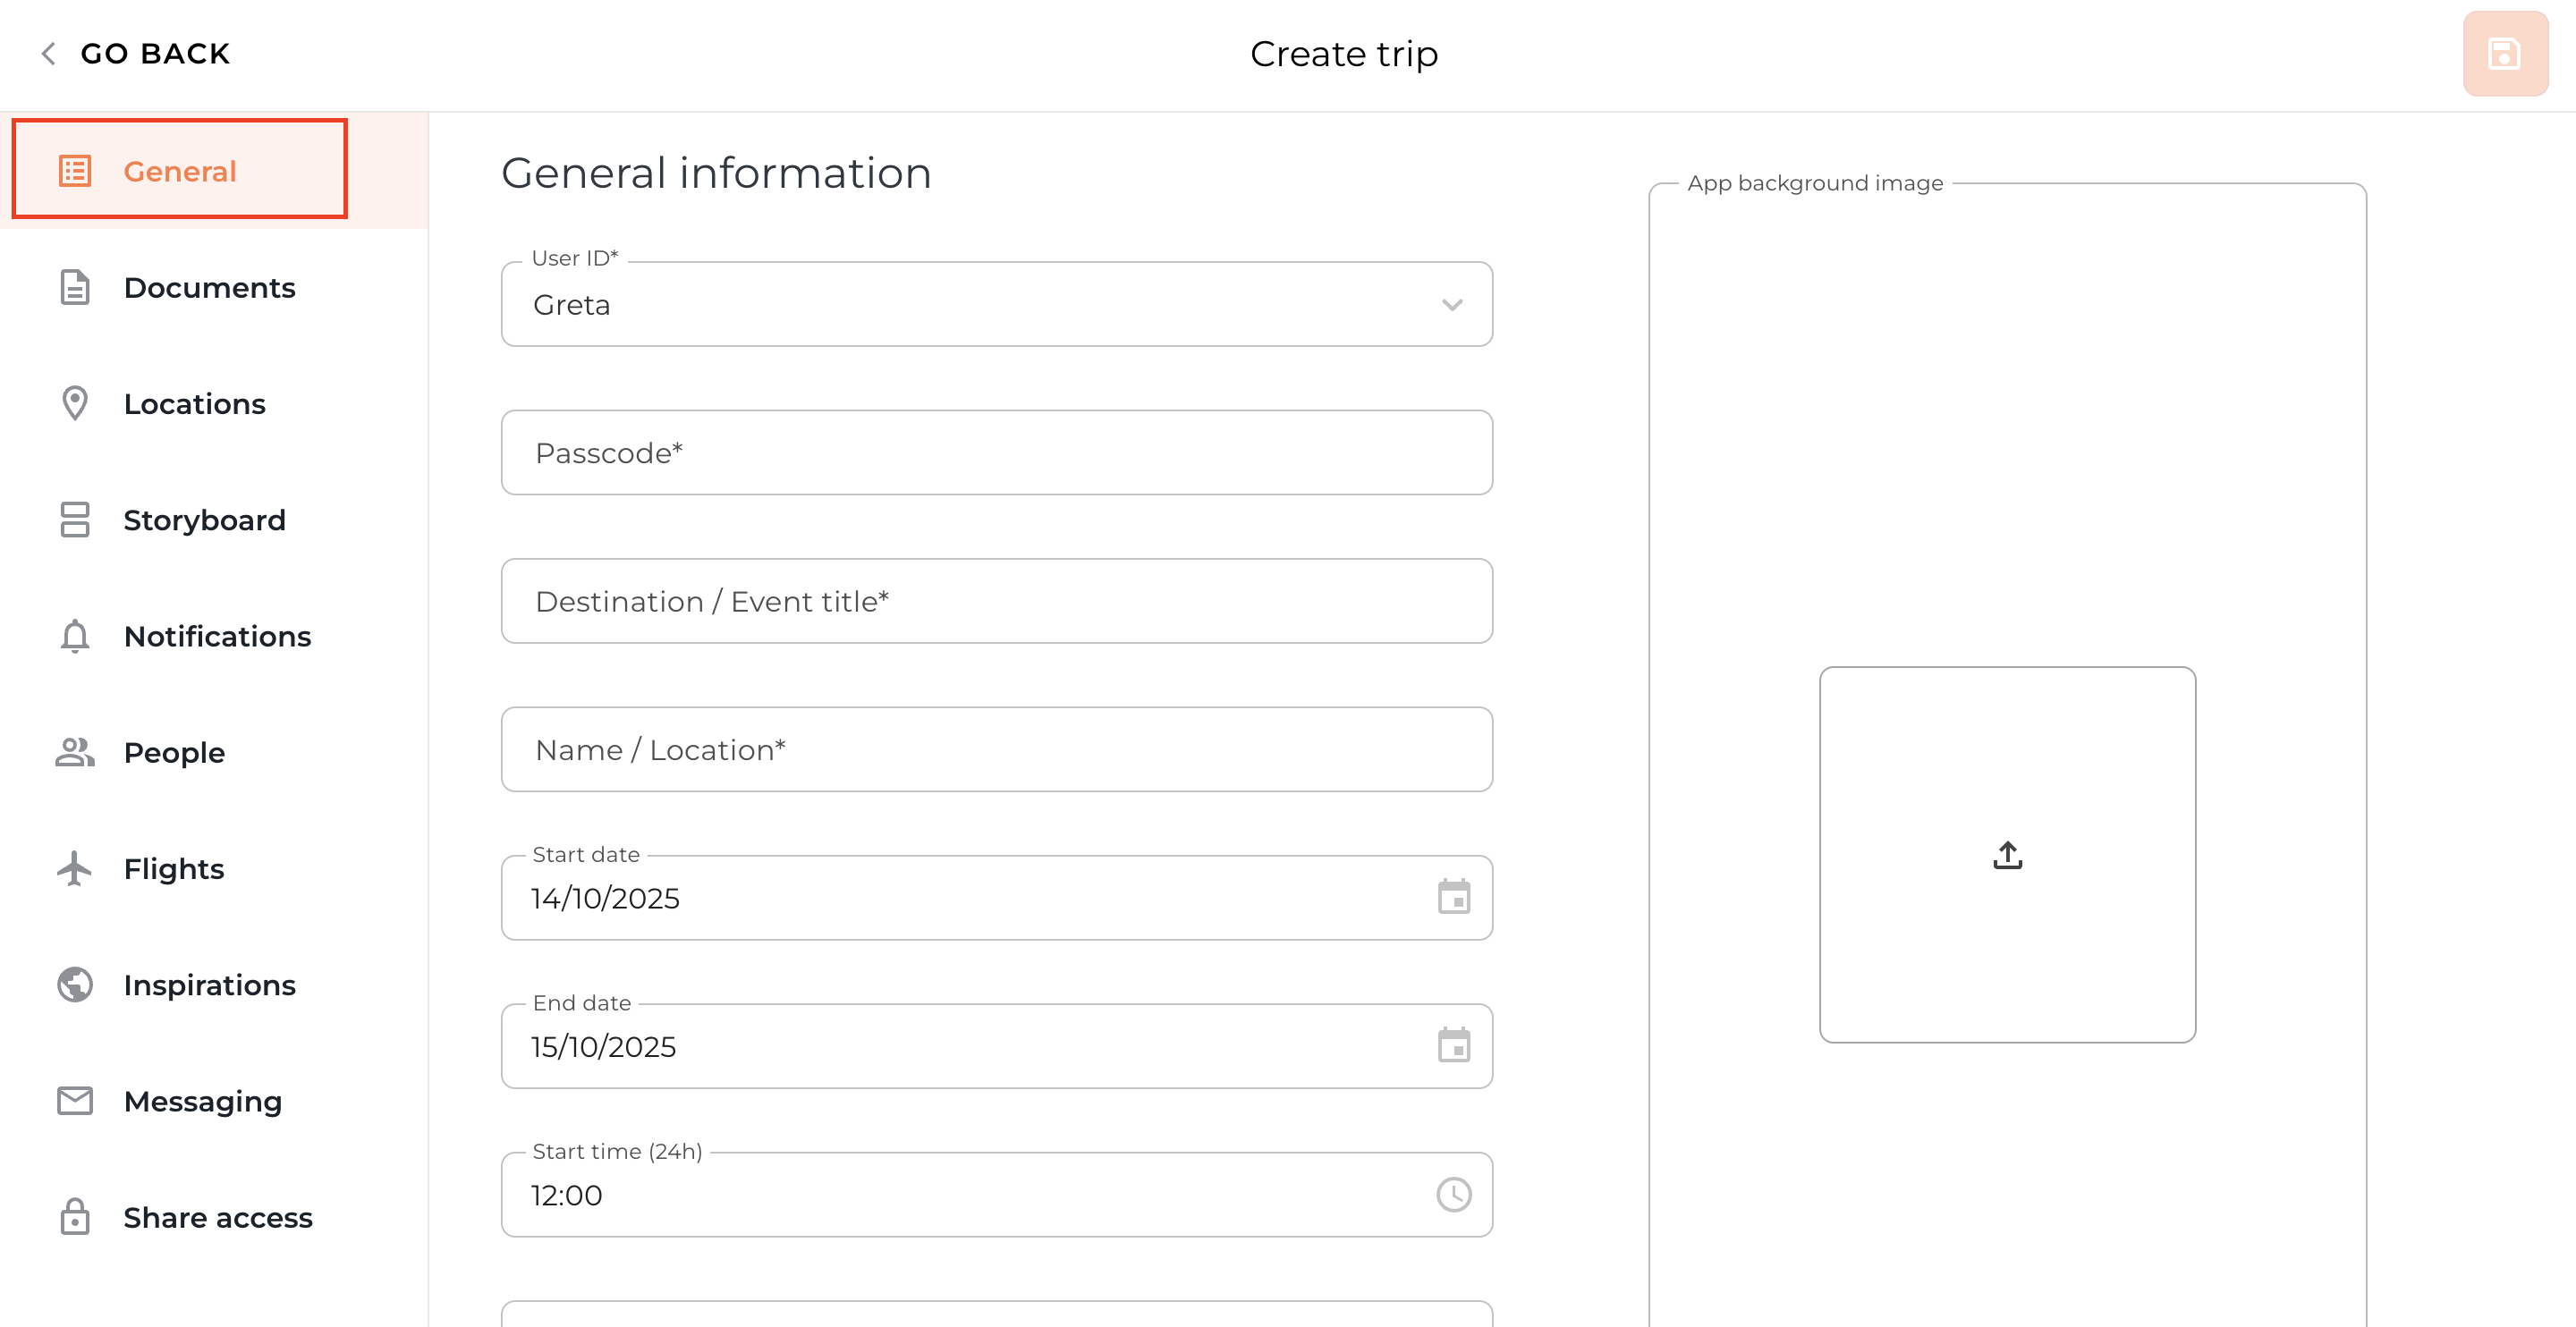Viewport: 2576px width, 1327px height.
Task: Click the upload arrow icon
Action: pyautogui.click(x=2007, y=855)
